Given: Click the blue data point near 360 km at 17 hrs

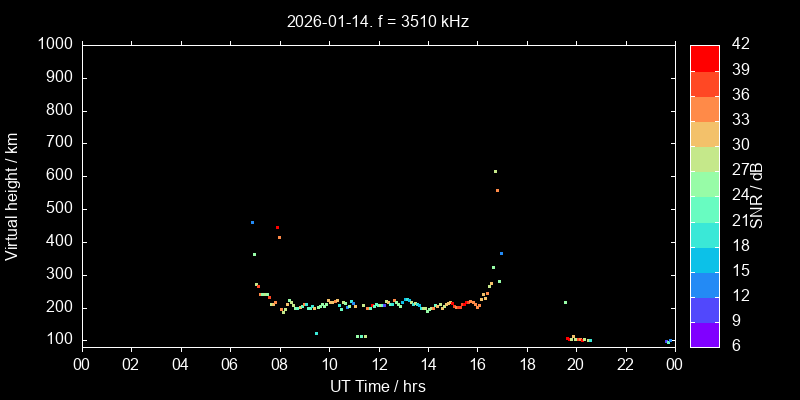Looking at the screenshot, I should [501, 254].
